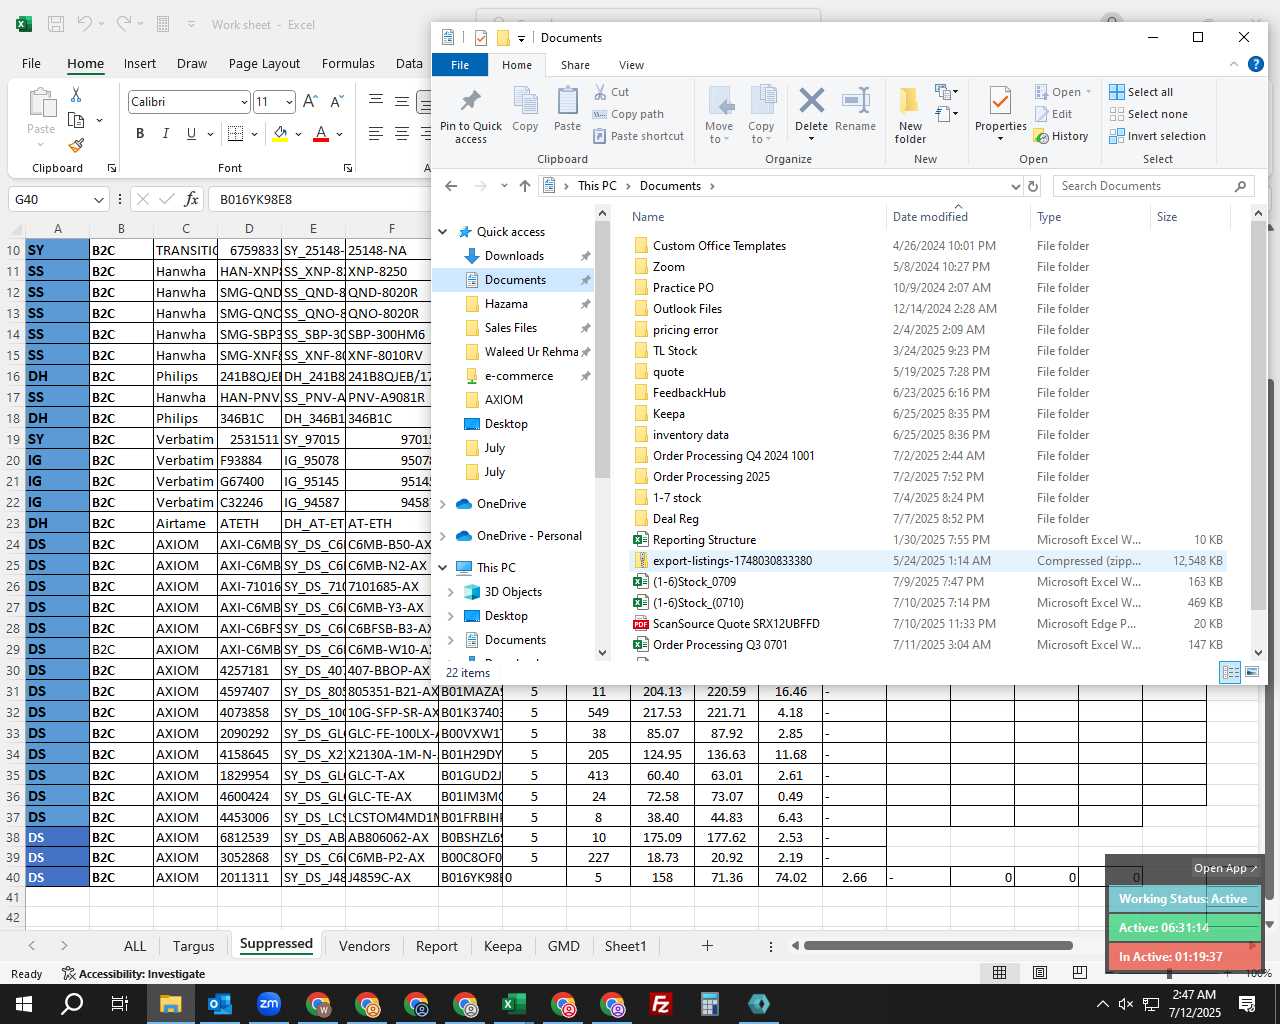Viewport: 1280px width, 1024px height.
Task: Open Excel Formulas ribbon tab
Action: [x=348, y=63]
